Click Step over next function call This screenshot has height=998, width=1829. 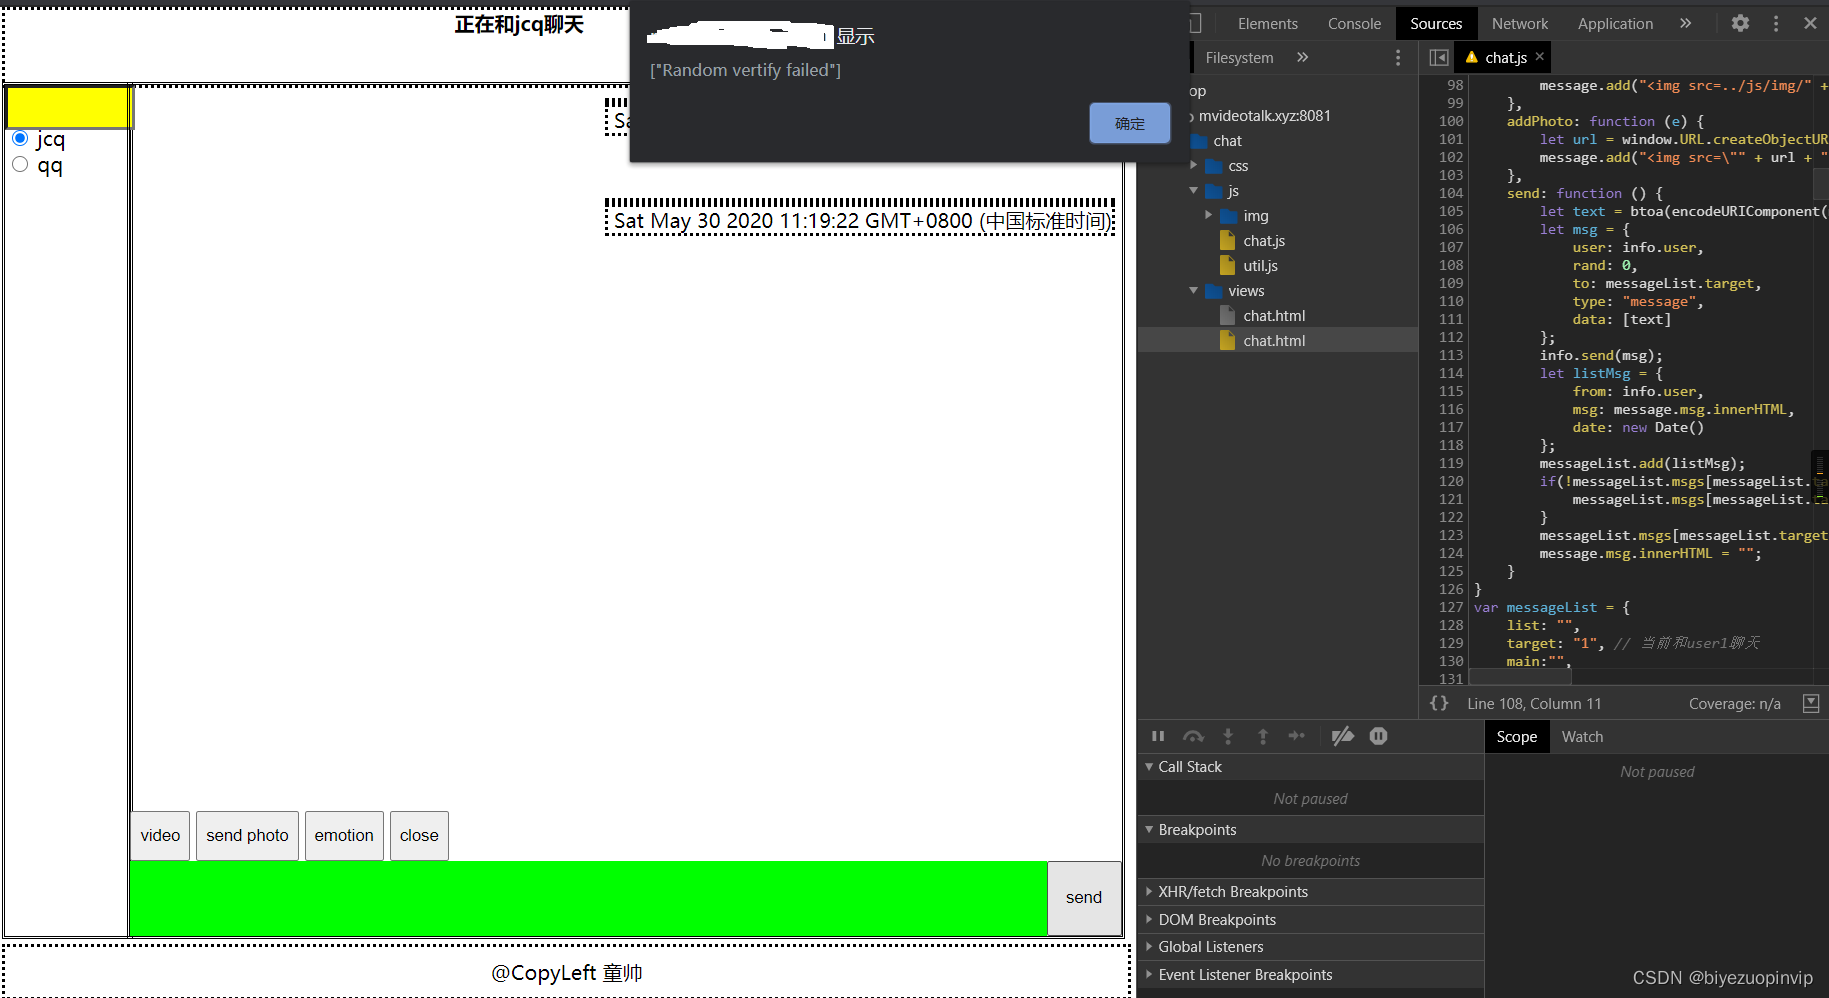coord(1193,736)
